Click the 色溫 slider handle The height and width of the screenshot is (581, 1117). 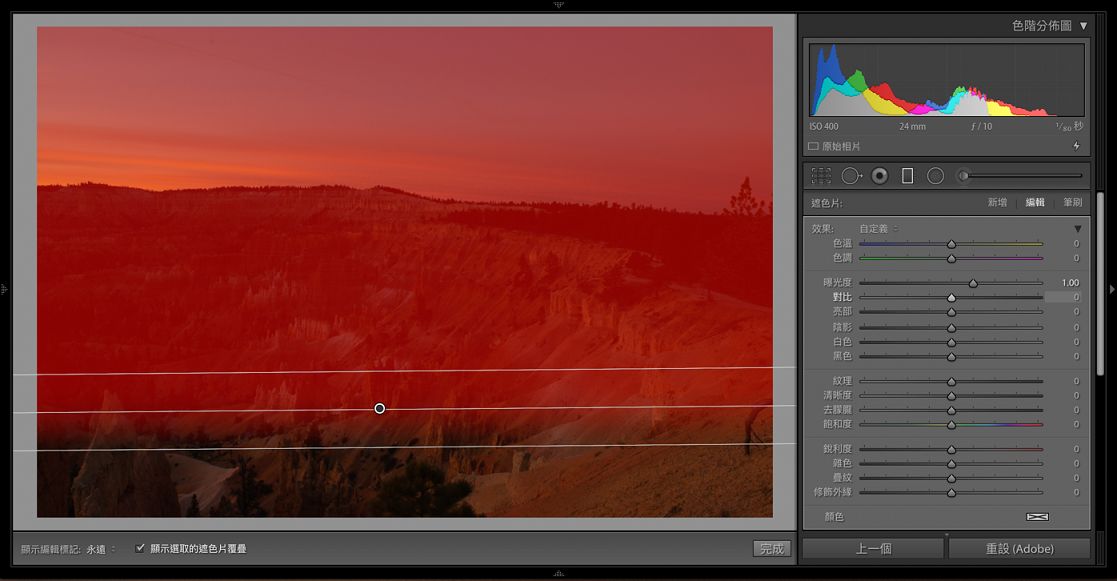coord(951,244)
